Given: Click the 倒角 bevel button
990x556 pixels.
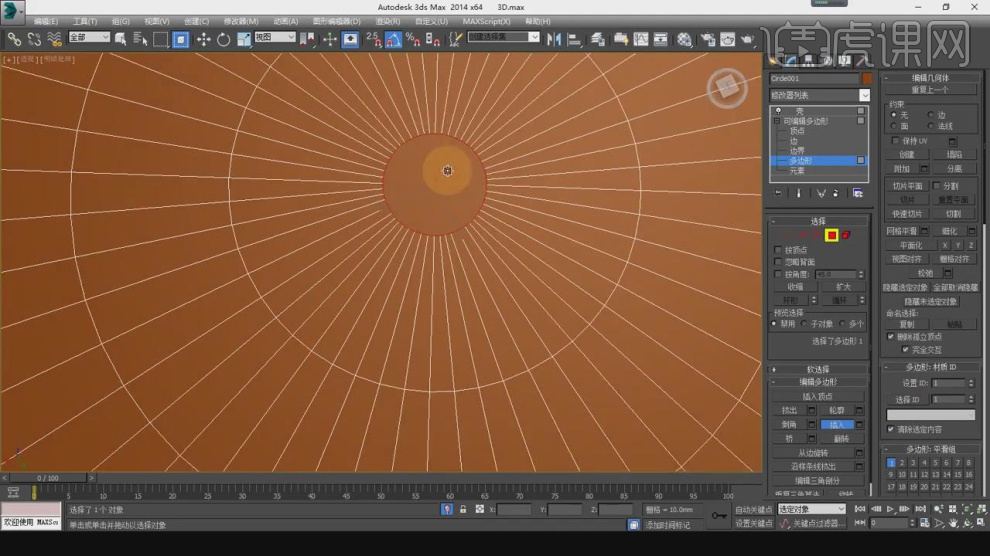Looking at the screenshot, I should (x=789, y=425).
